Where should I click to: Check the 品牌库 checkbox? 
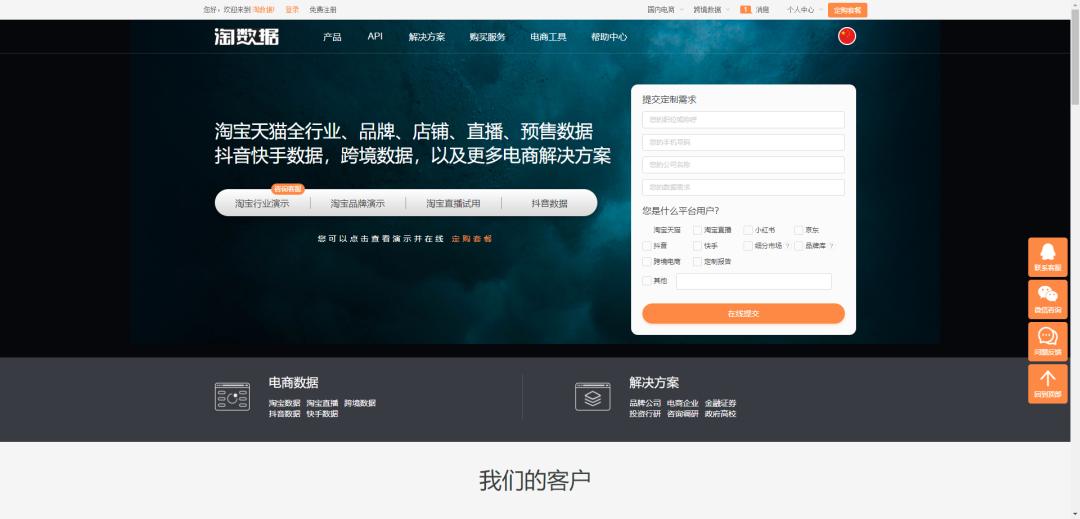(798, 246)
